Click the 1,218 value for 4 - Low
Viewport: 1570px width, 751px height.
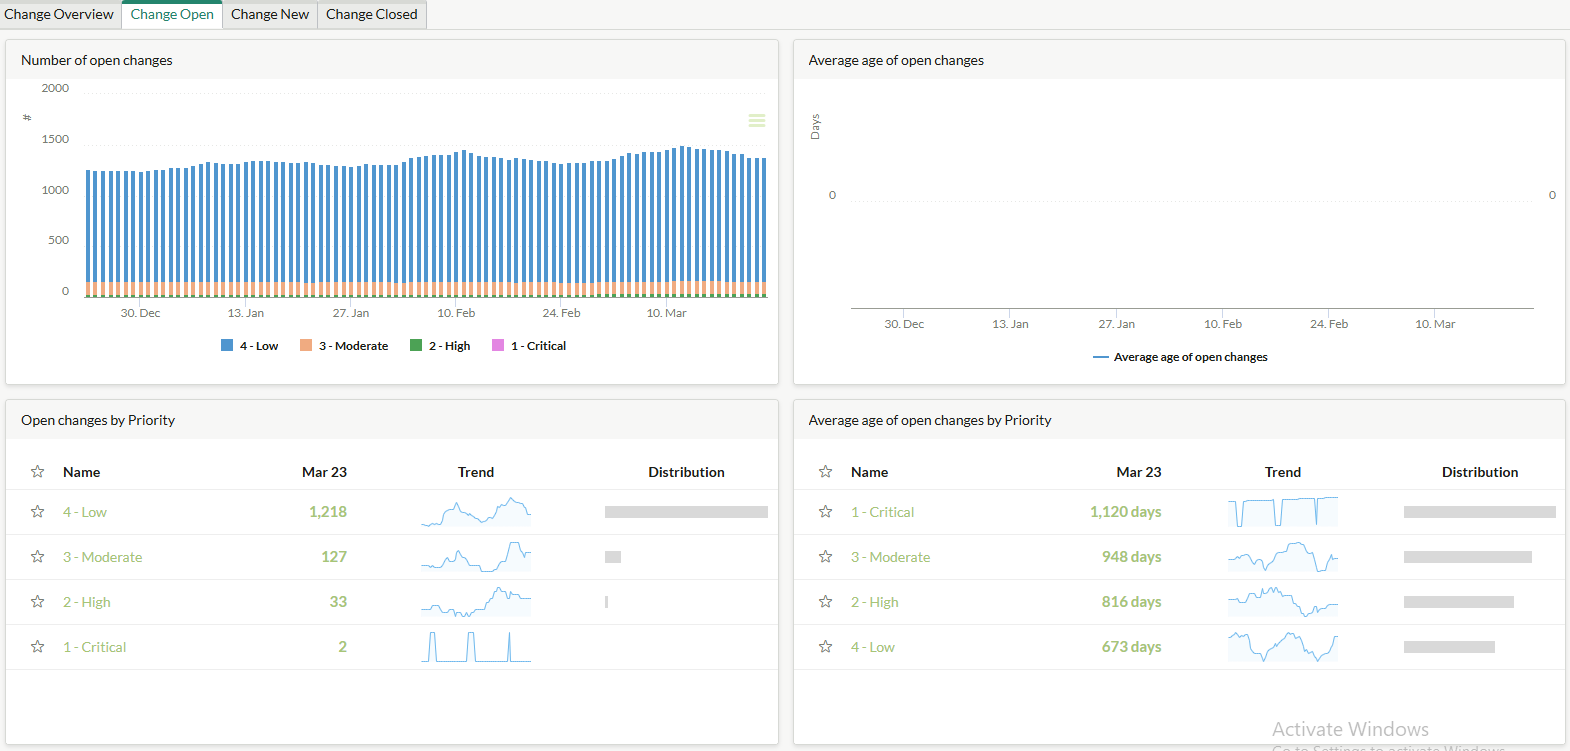click(x=327, y=512)
